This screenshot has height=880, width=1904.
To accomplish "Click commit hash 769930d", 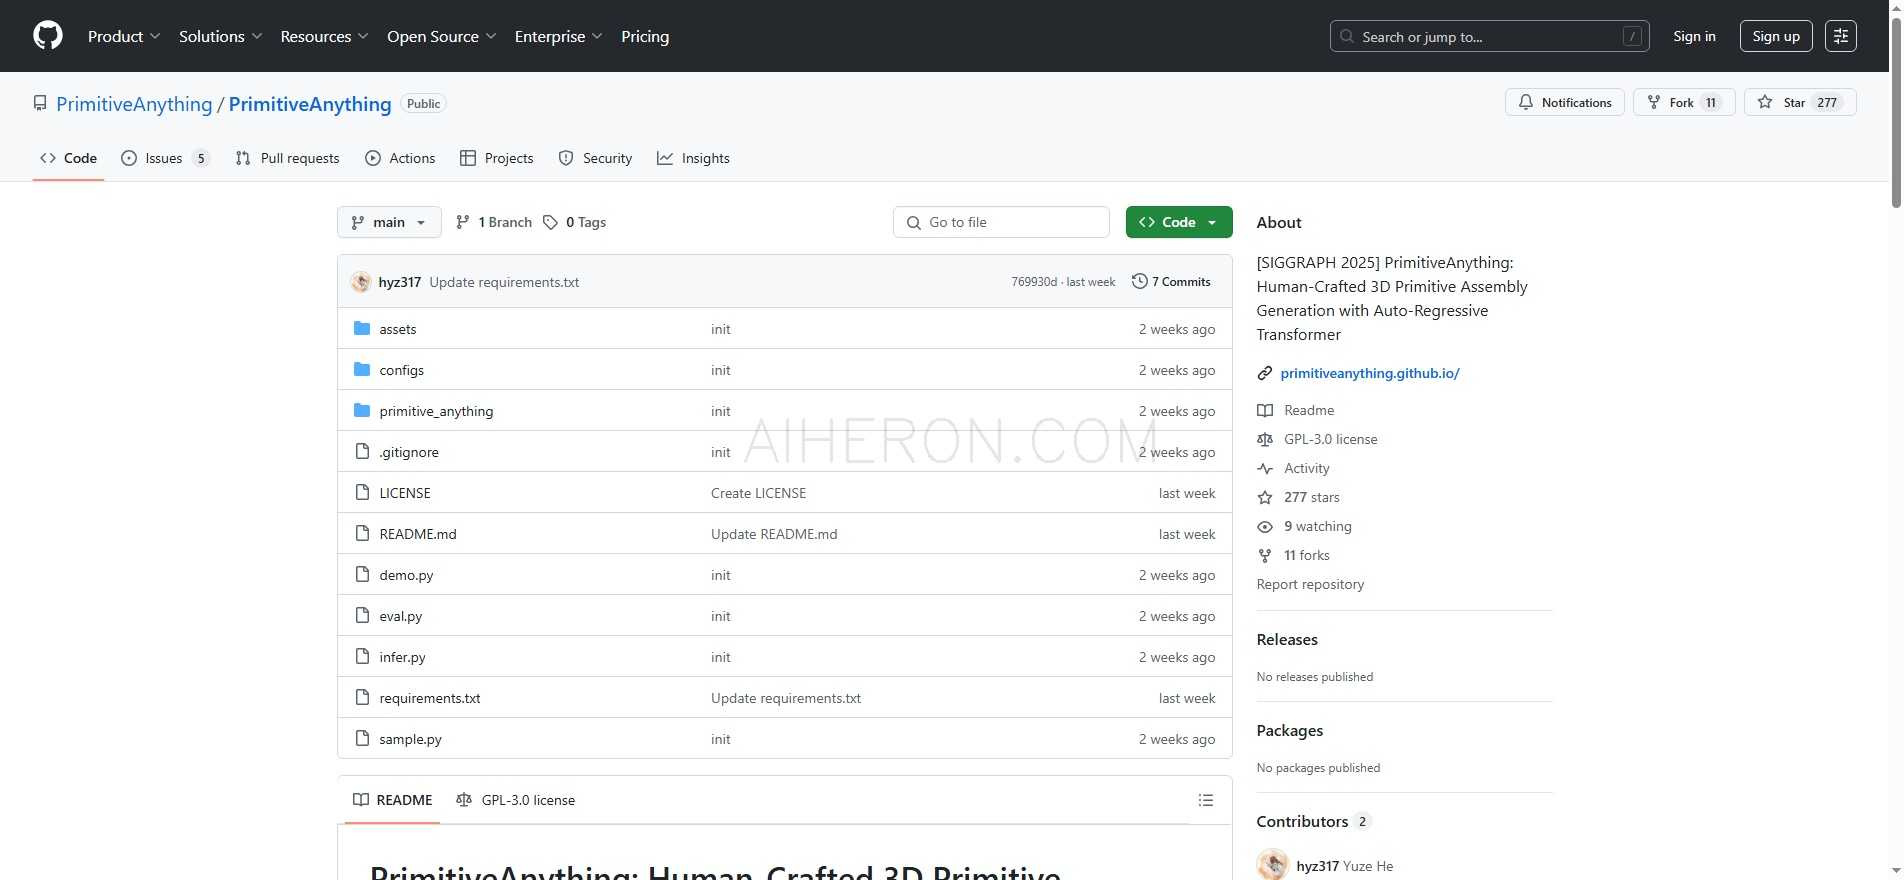I will tap(1034, 282).
